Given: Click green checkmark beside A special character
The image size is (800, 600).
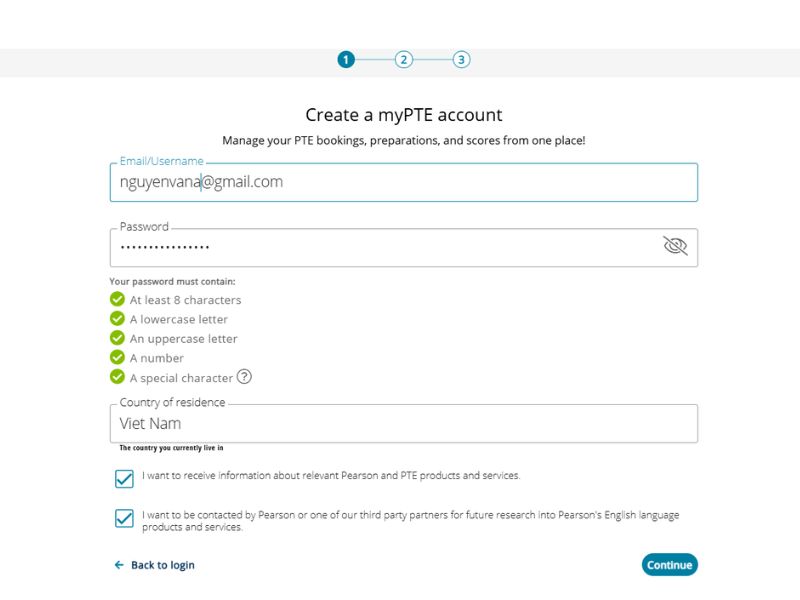Looking at the screenshot, I should click(117, 377).
